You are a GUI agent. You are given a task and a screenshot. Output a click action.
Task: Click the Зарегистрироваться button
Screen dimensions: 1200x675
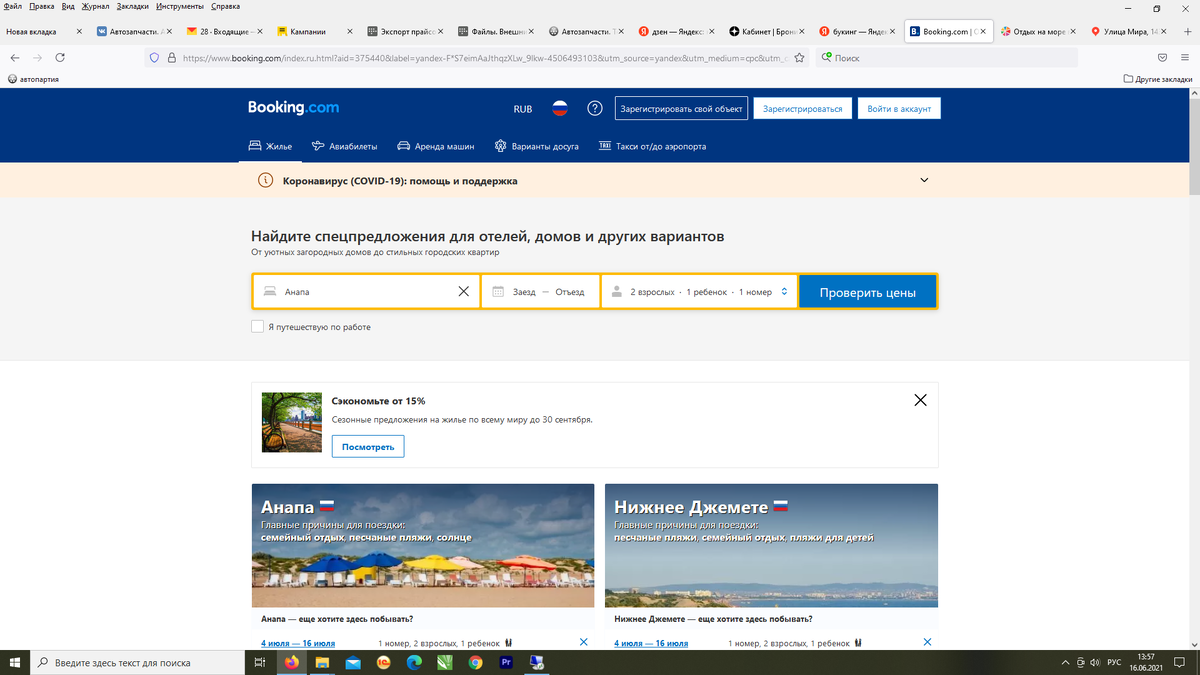point(803,108)
